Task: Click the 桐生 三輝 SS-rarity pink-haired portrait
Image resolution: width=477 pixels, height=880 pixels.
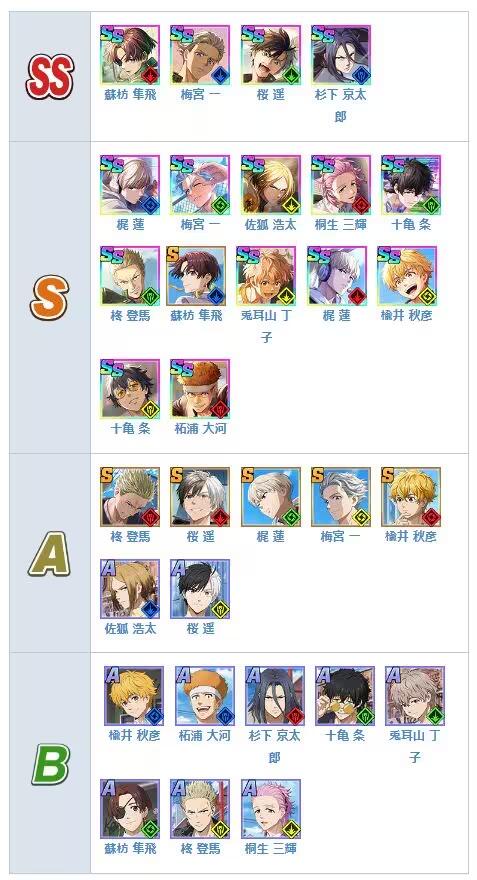Action: [341, 185]
